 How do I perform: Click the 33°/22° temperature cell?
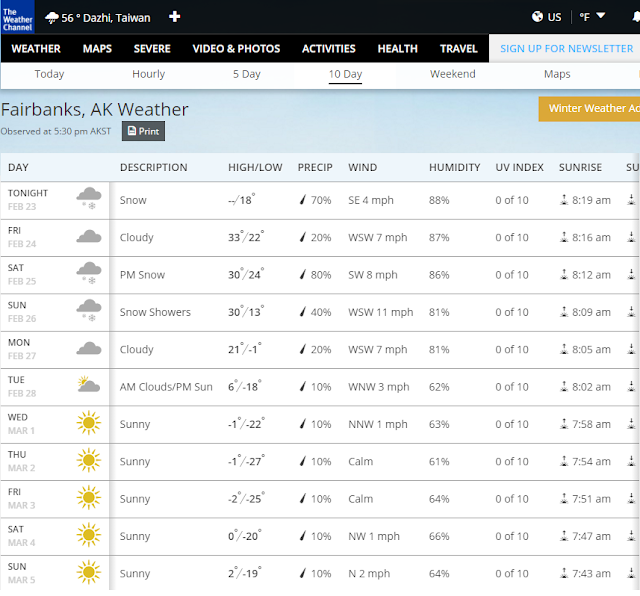(246, 236)
